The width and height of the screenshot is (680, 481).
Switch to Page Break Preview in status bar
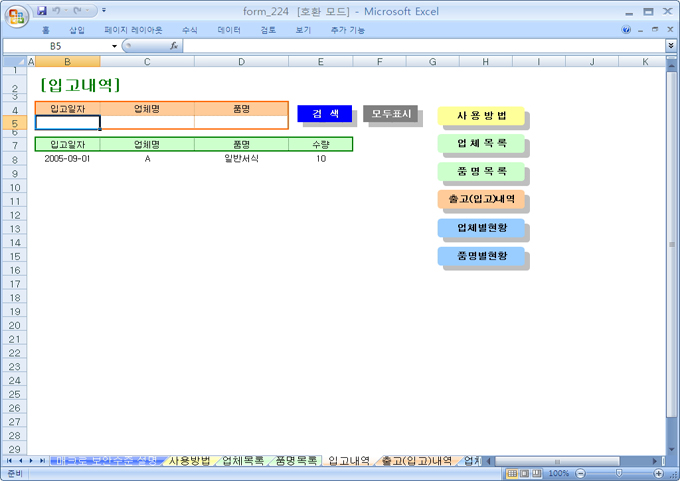pos(537,473)
